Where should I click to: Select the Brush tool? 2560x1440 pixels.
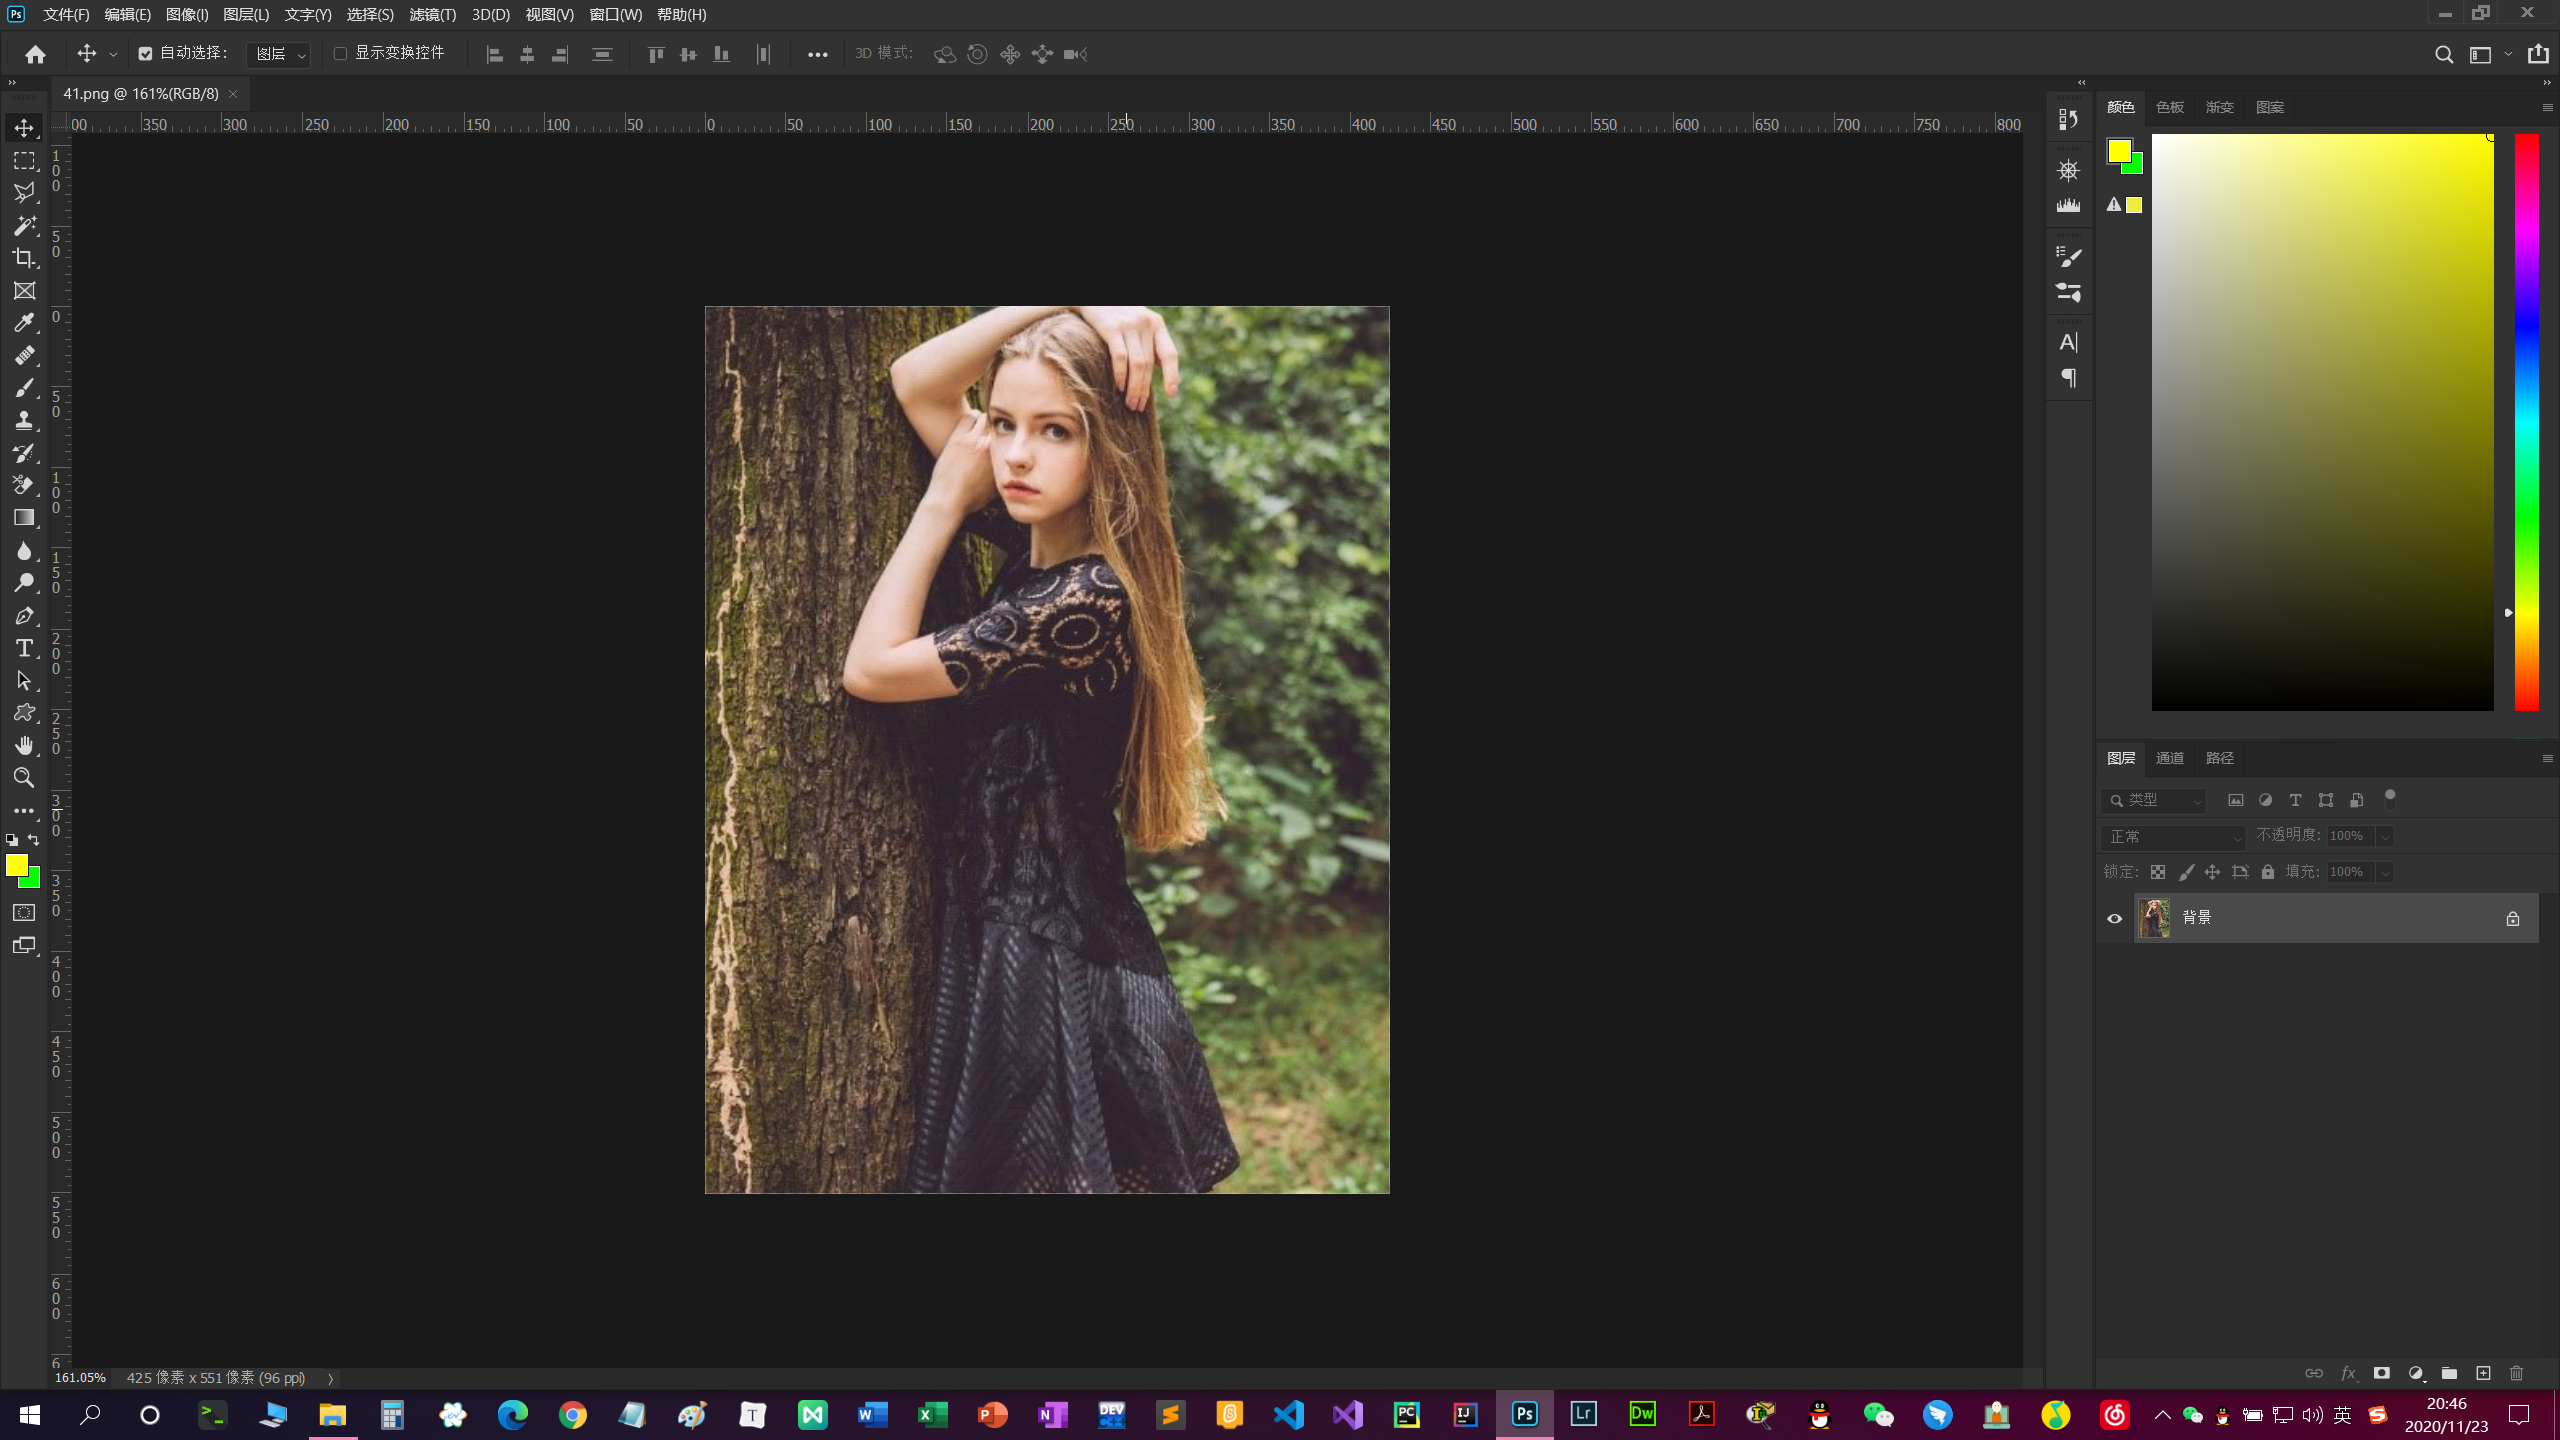point(24,387)
